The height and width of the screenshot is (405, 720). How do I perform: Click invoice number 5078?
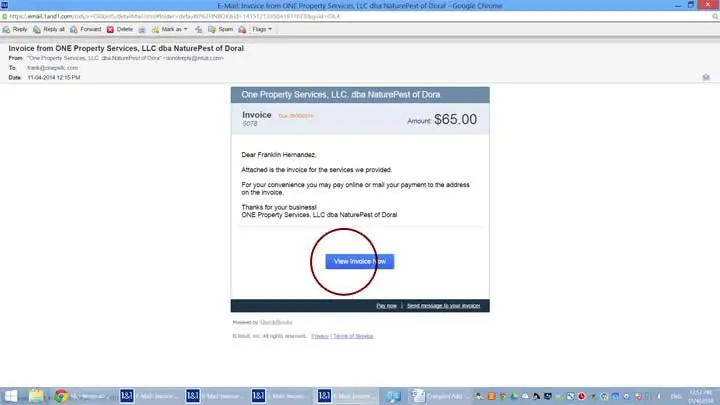point(250,124)
